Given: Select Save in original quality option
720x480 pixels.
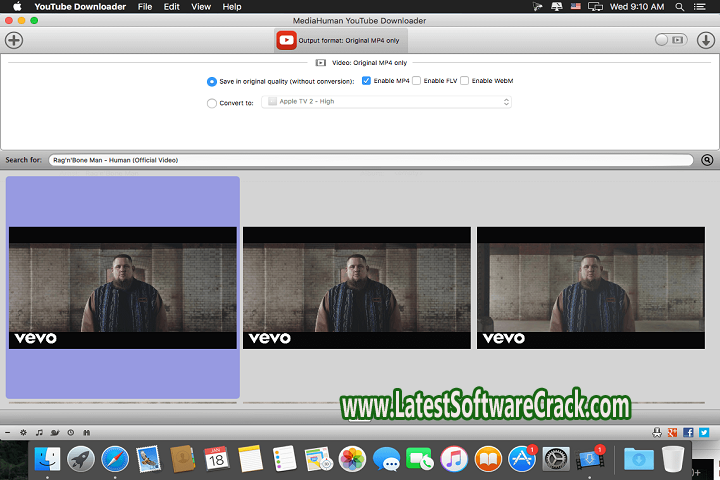Looking at the screenshot, I should (x=212, y=82).
